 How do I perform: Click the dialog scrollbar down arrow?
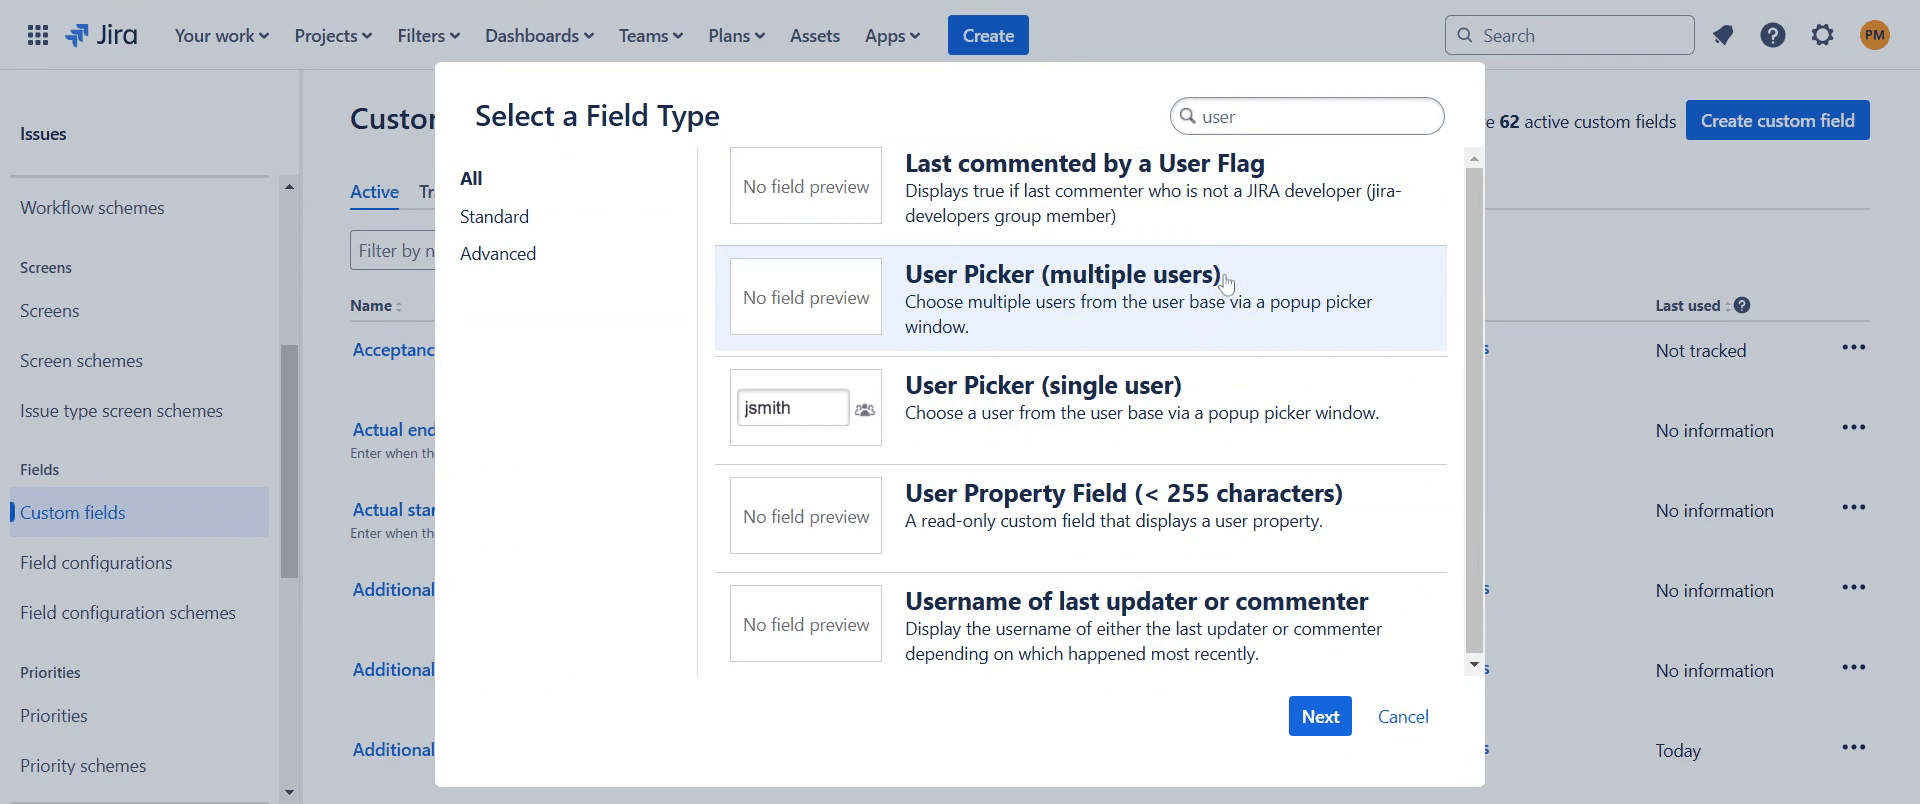1474,665
